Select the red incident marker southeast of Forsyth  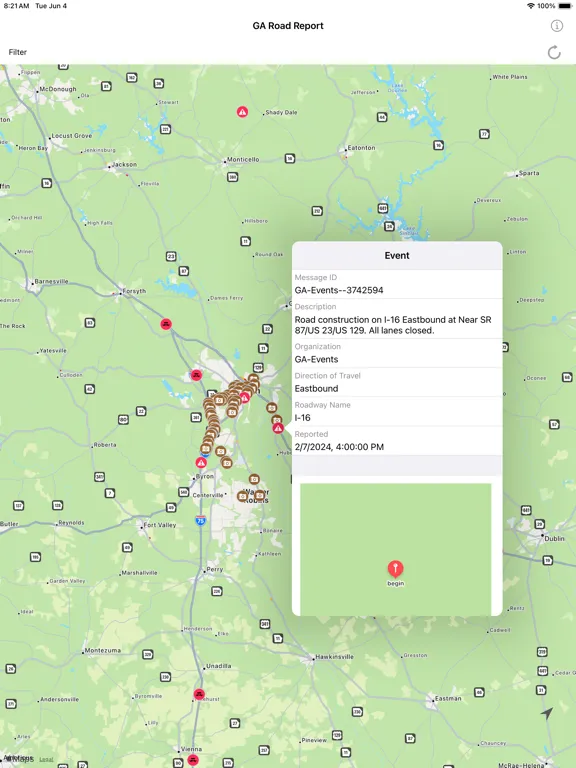[166, 324]
